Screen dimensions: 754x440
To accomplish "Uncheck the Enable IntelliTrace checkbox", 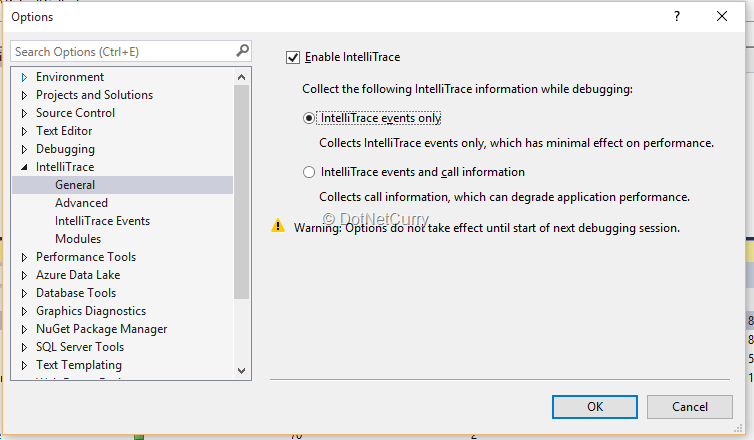I will coord(293,58).
